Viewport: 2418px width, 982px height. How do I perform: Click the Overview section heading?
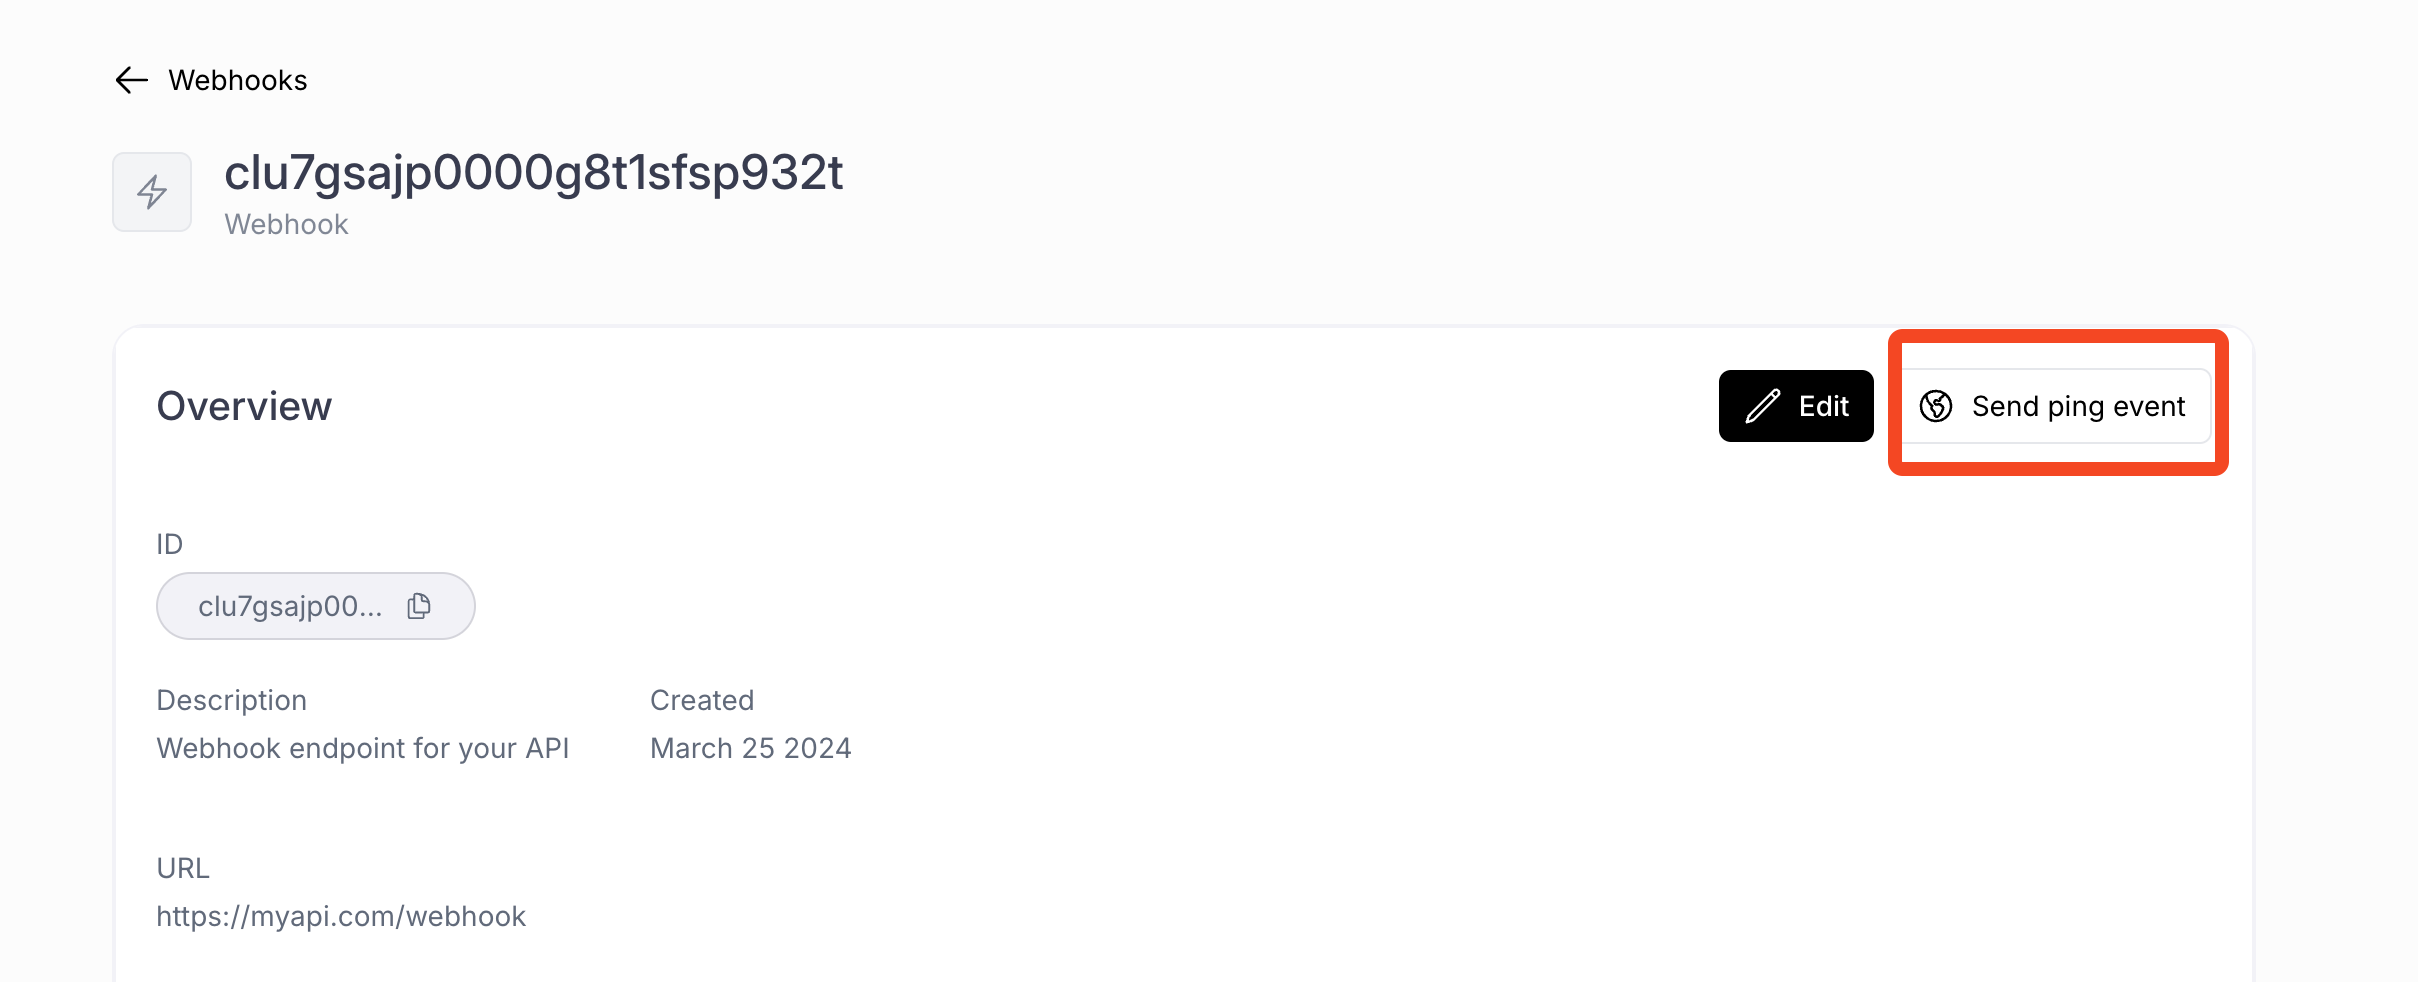[x=245, y=406]
